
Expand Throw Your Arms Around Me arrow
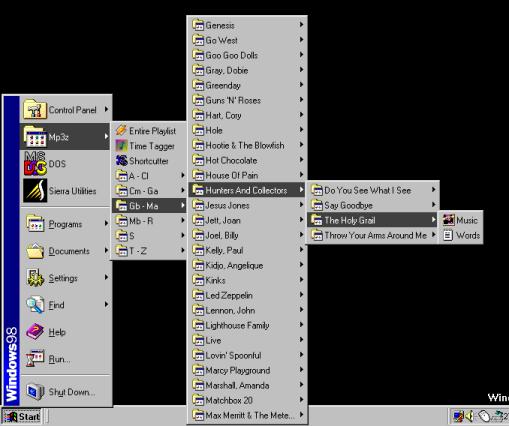point(433,235)
